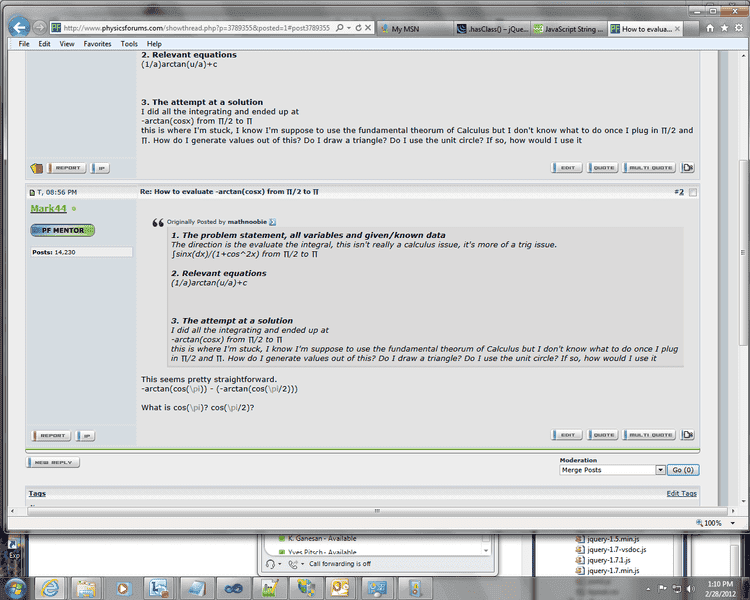Screen dimensions: 750x600
Task: Click Report button on first post
Action: (x=66, y=168)
